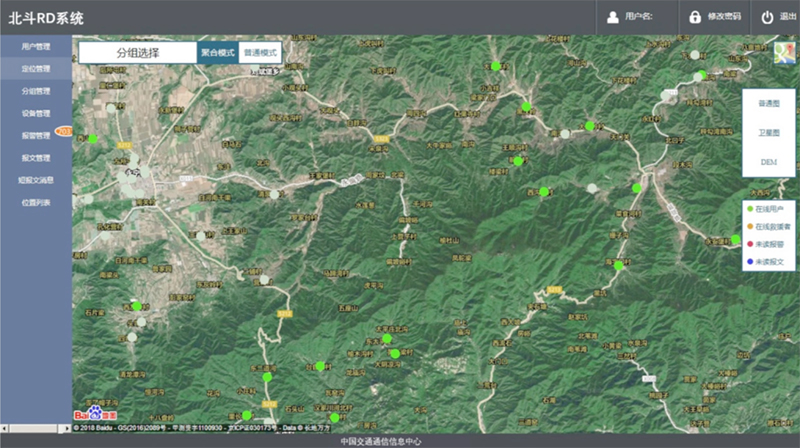Viewport: 800px width, 448px height.
Task: Click the green 在线用户 legend dot
Action: tap(749, 208)
